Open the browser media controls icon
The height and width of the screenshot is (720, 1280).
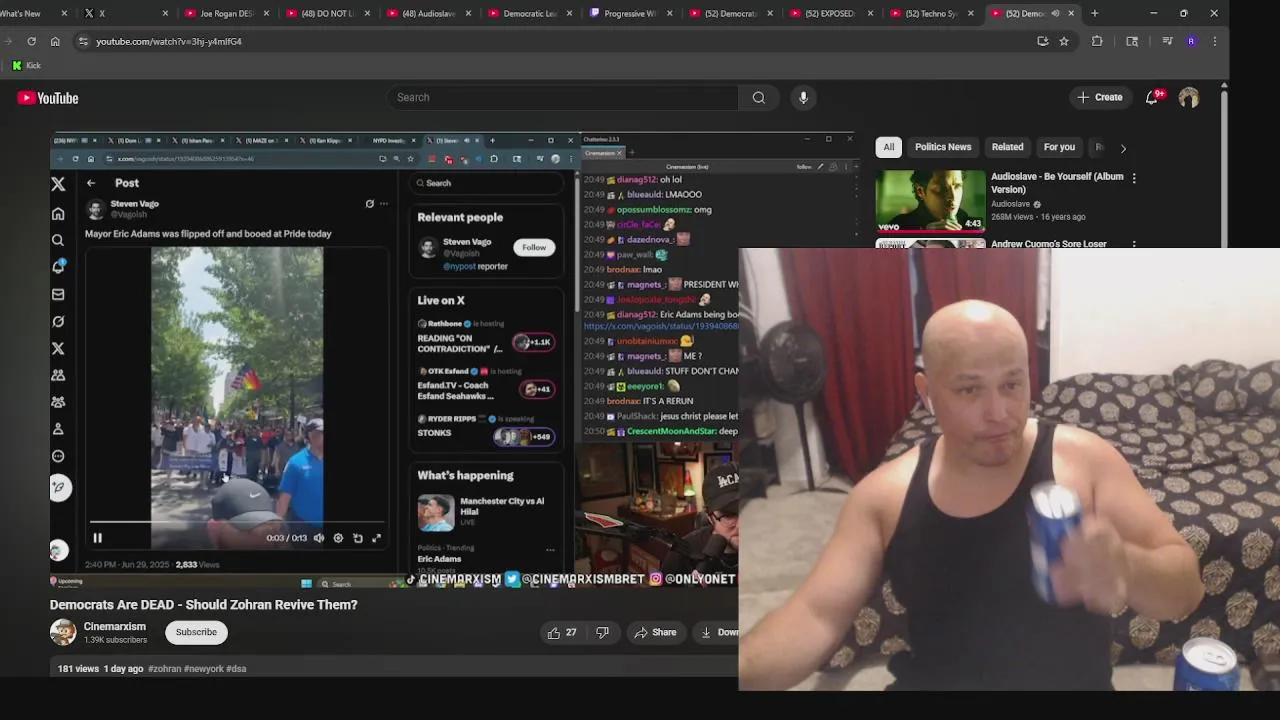tap(1167, 41)
